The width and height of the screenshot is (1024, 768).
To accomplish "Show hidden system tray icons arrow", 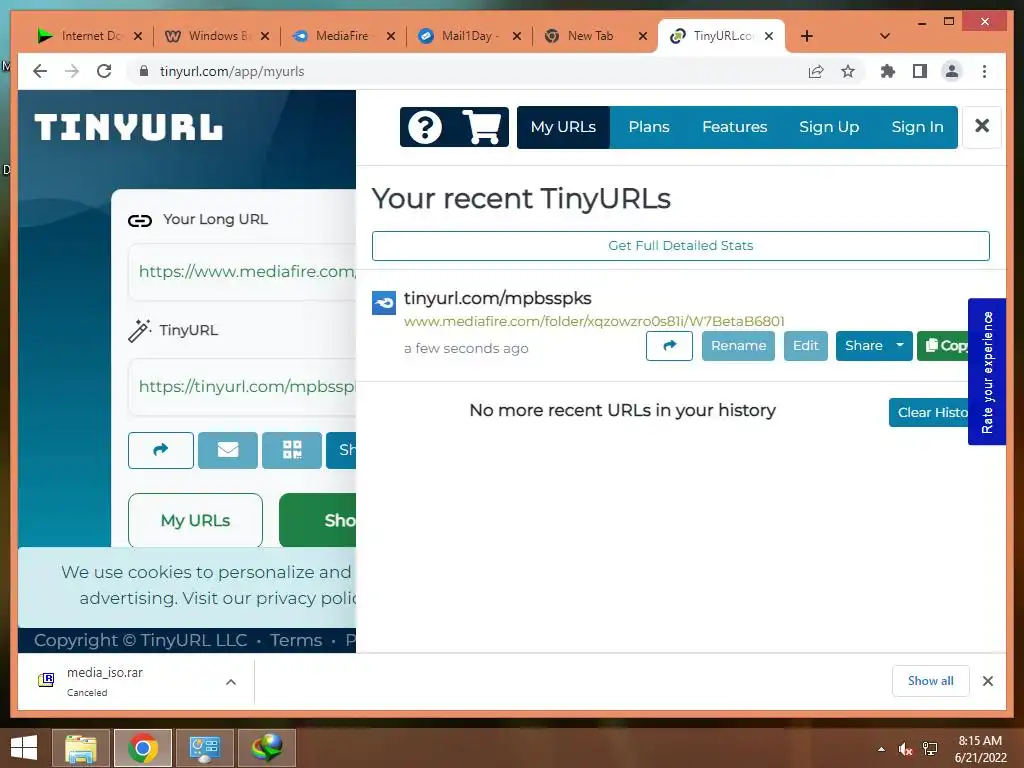I will click(881, 749).
